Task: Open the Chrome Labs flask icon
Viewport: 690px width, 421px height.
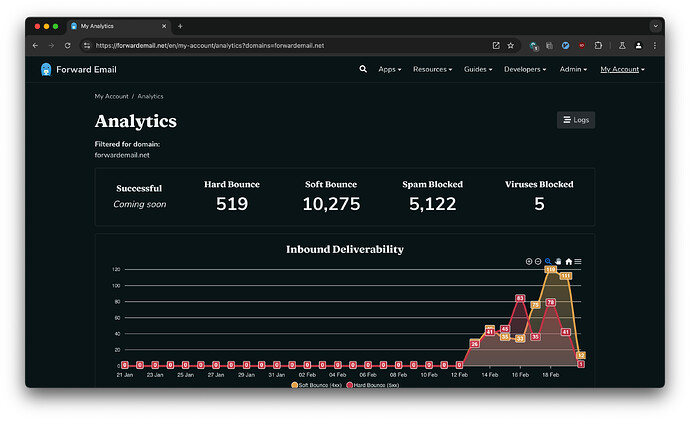Action: [x=622, y=45]
